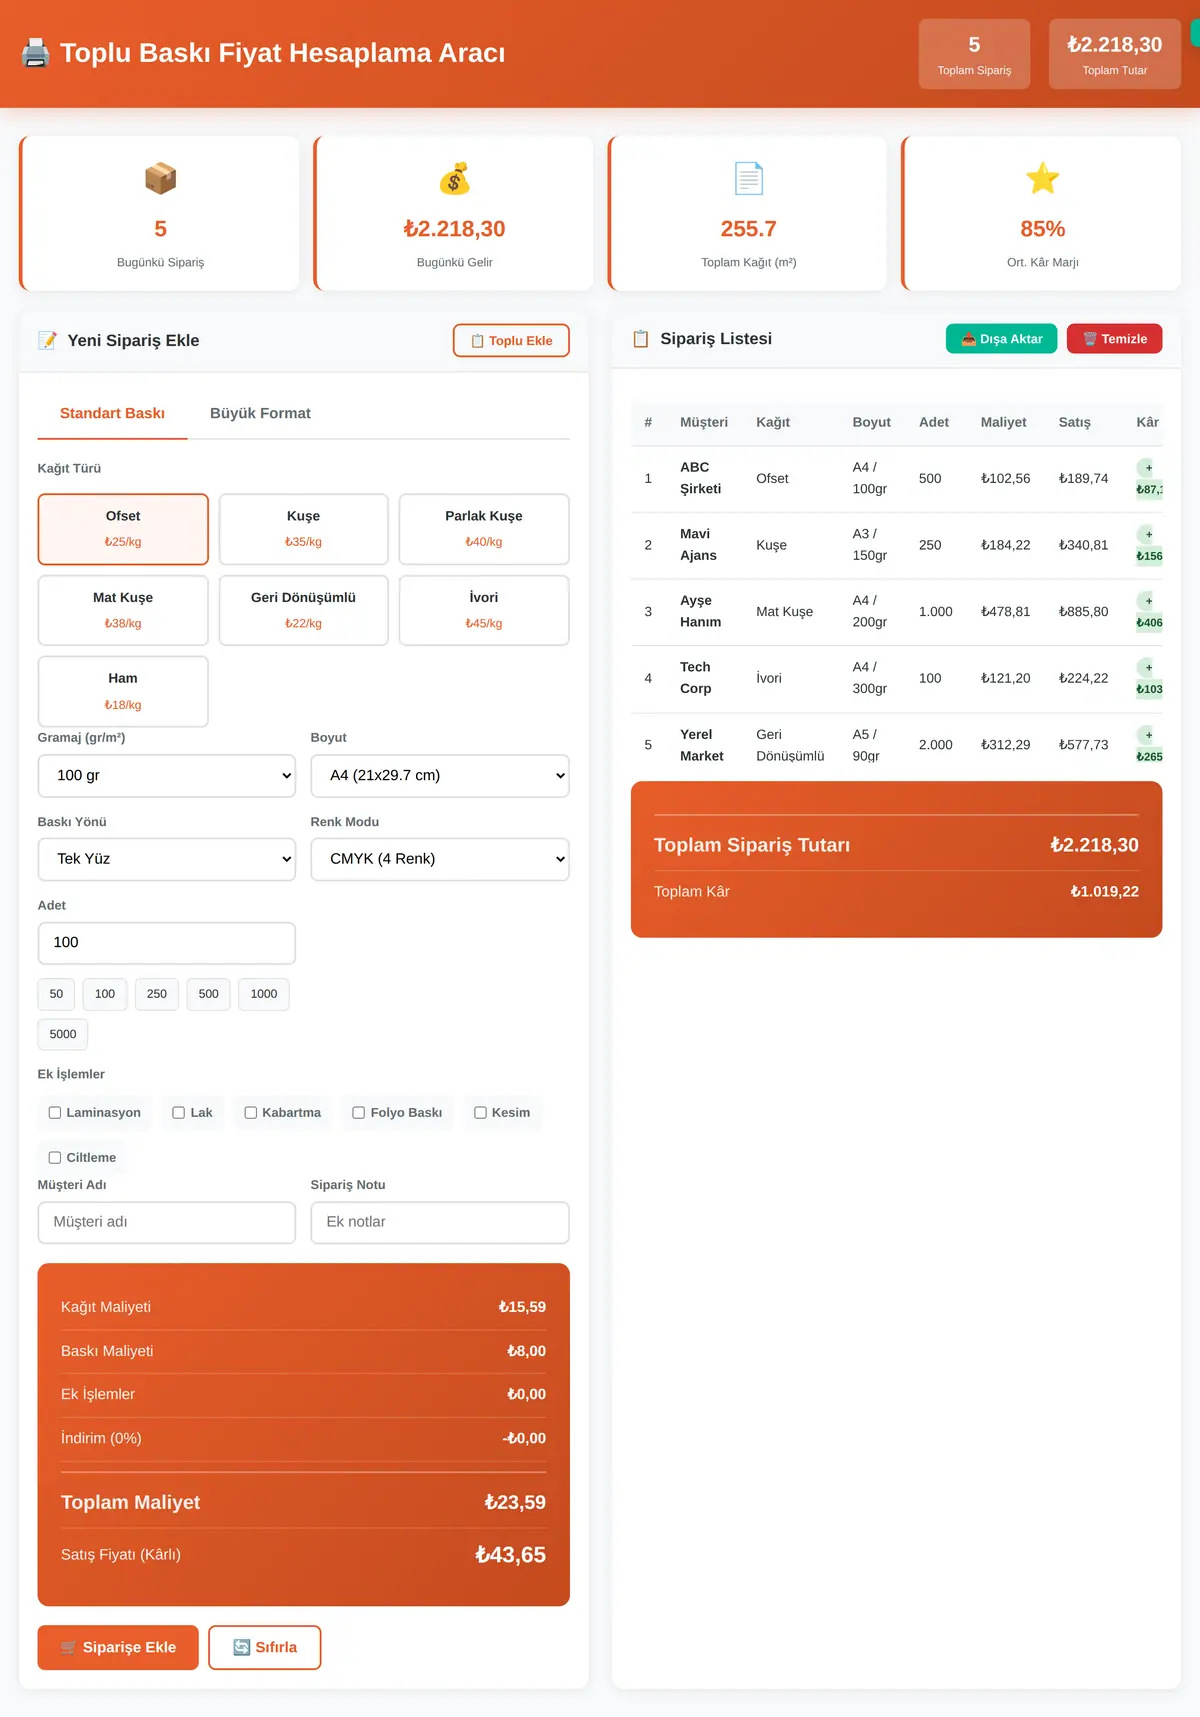
Task: Expand the Renk Modu dropdown
Action: point(440,859)
